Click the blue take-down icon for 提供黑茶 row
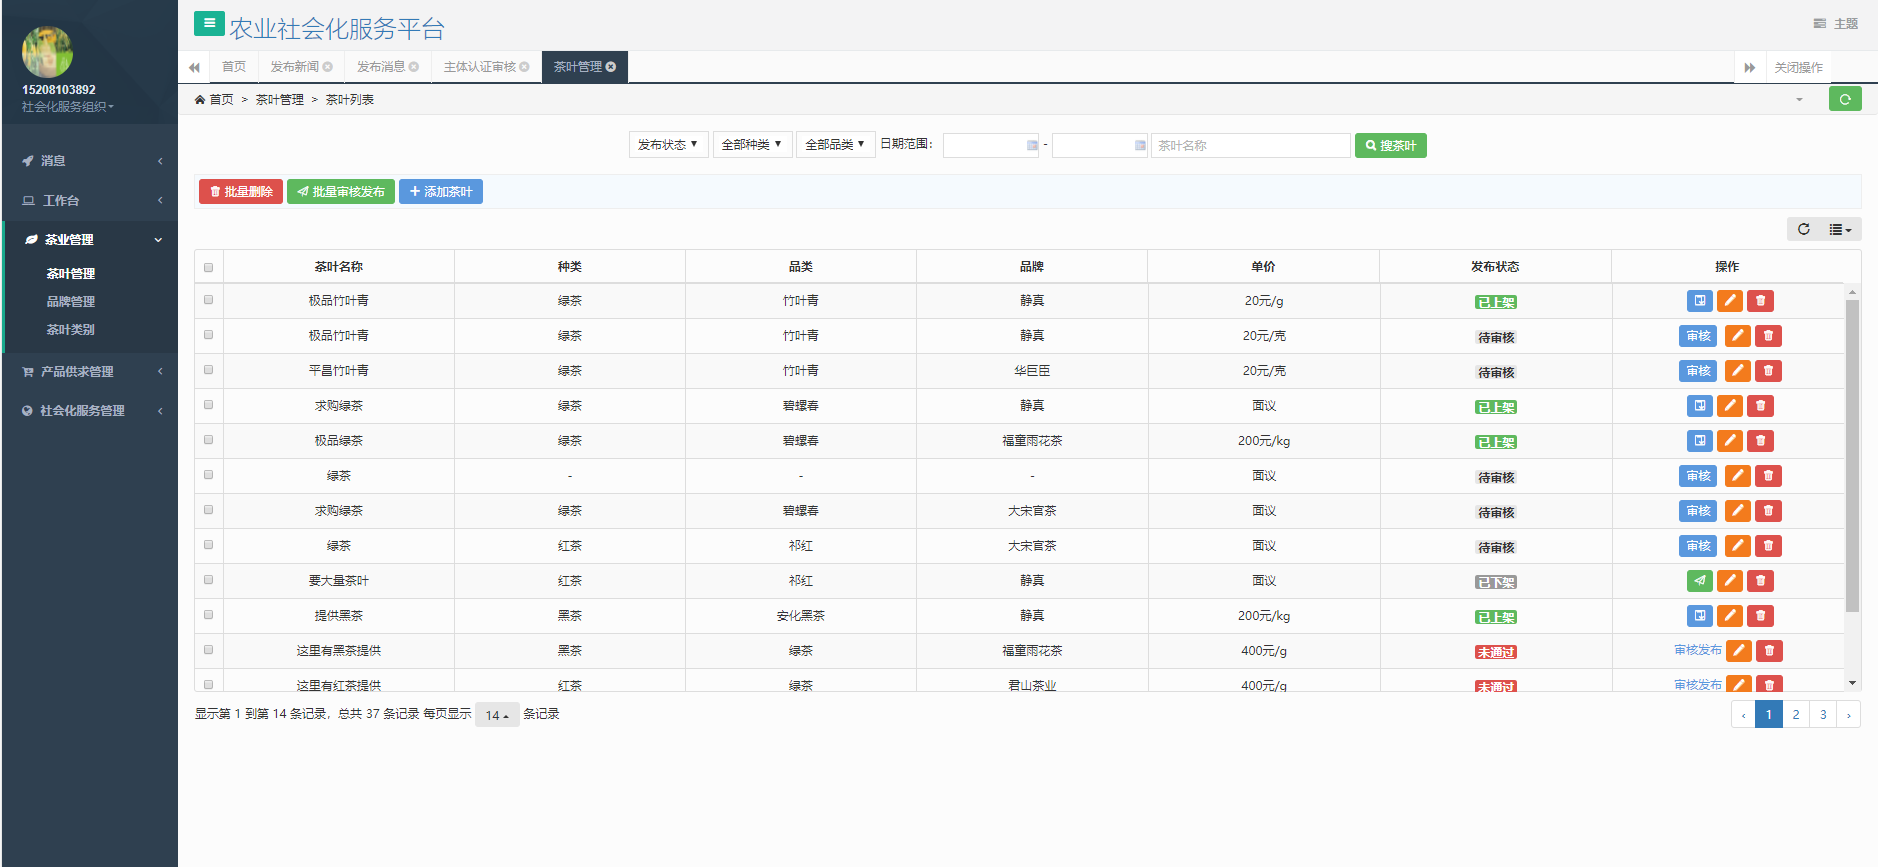This screenshot has height=867, width=1878. [1699, 616]
